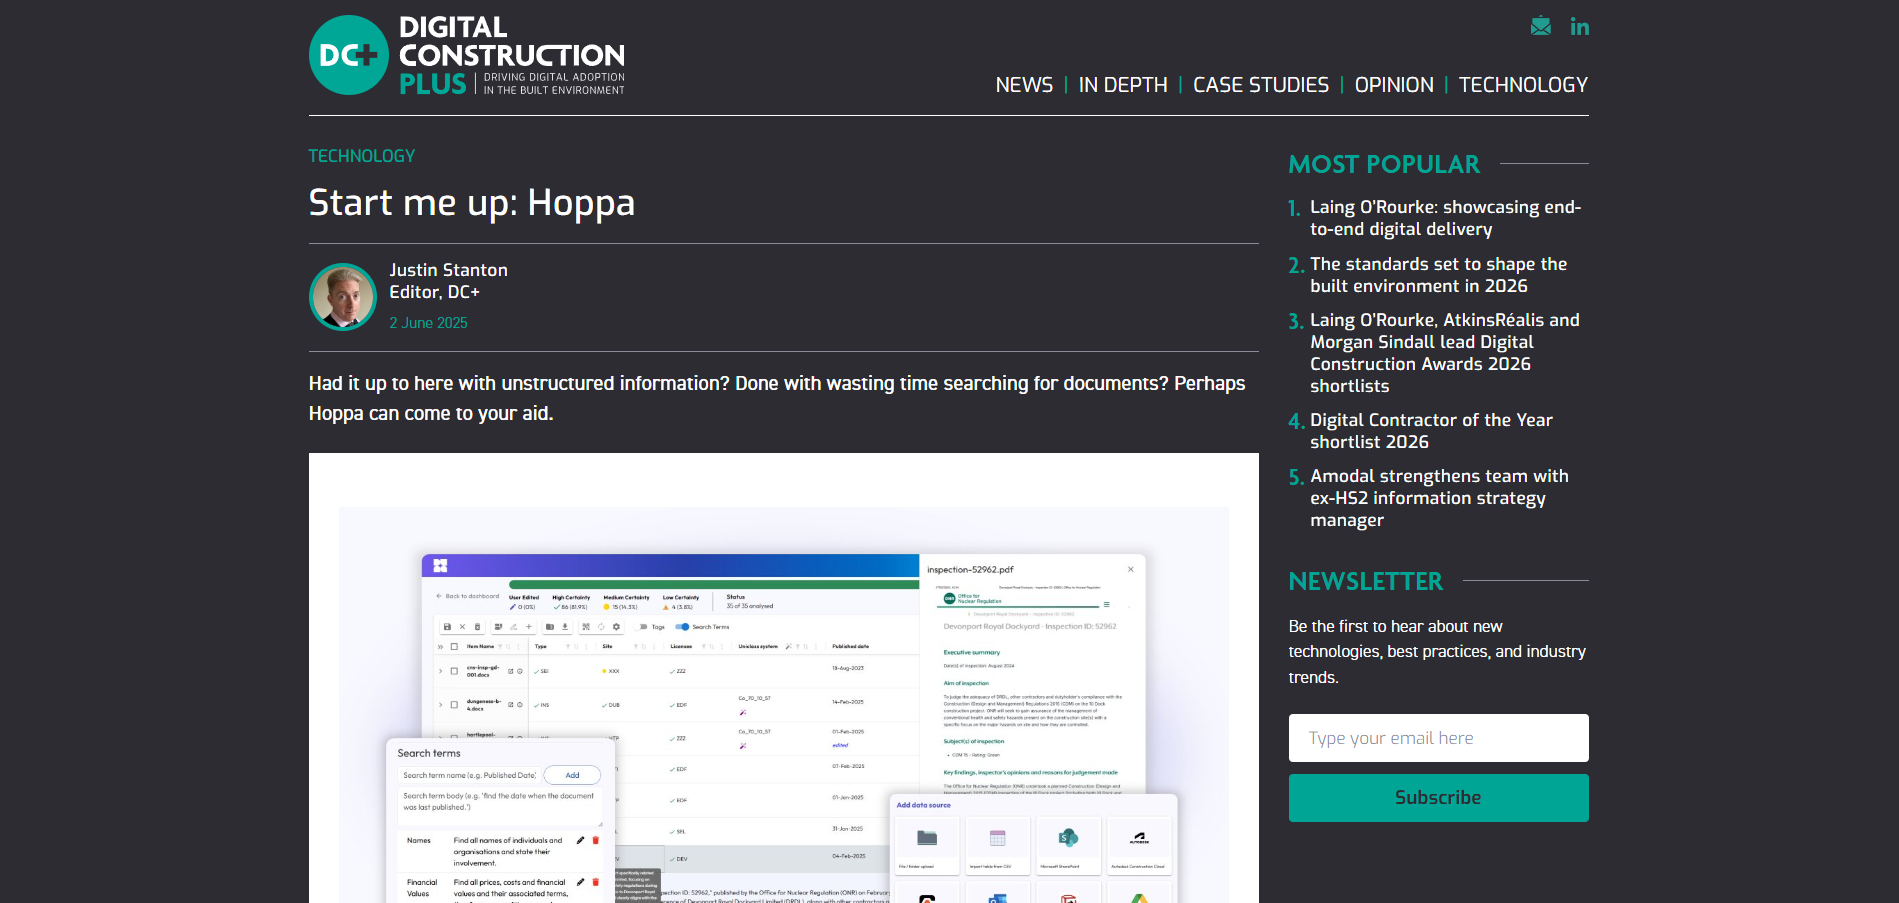Open the three-dot menu on the Site column
1899x903 pixels.
pyautogui.click(x=654, y=646)
